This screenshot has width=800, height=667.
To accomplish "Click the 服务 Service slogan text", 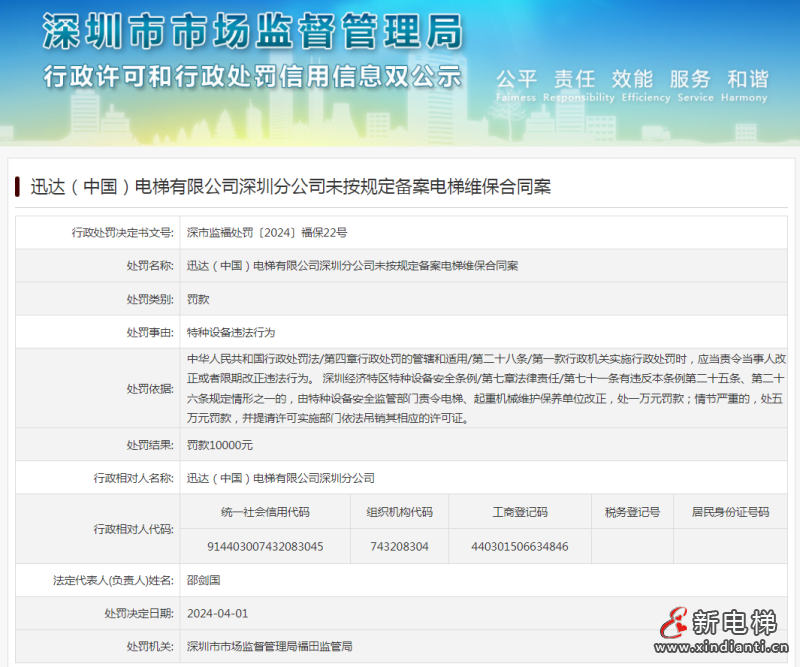I will [686, 79].
